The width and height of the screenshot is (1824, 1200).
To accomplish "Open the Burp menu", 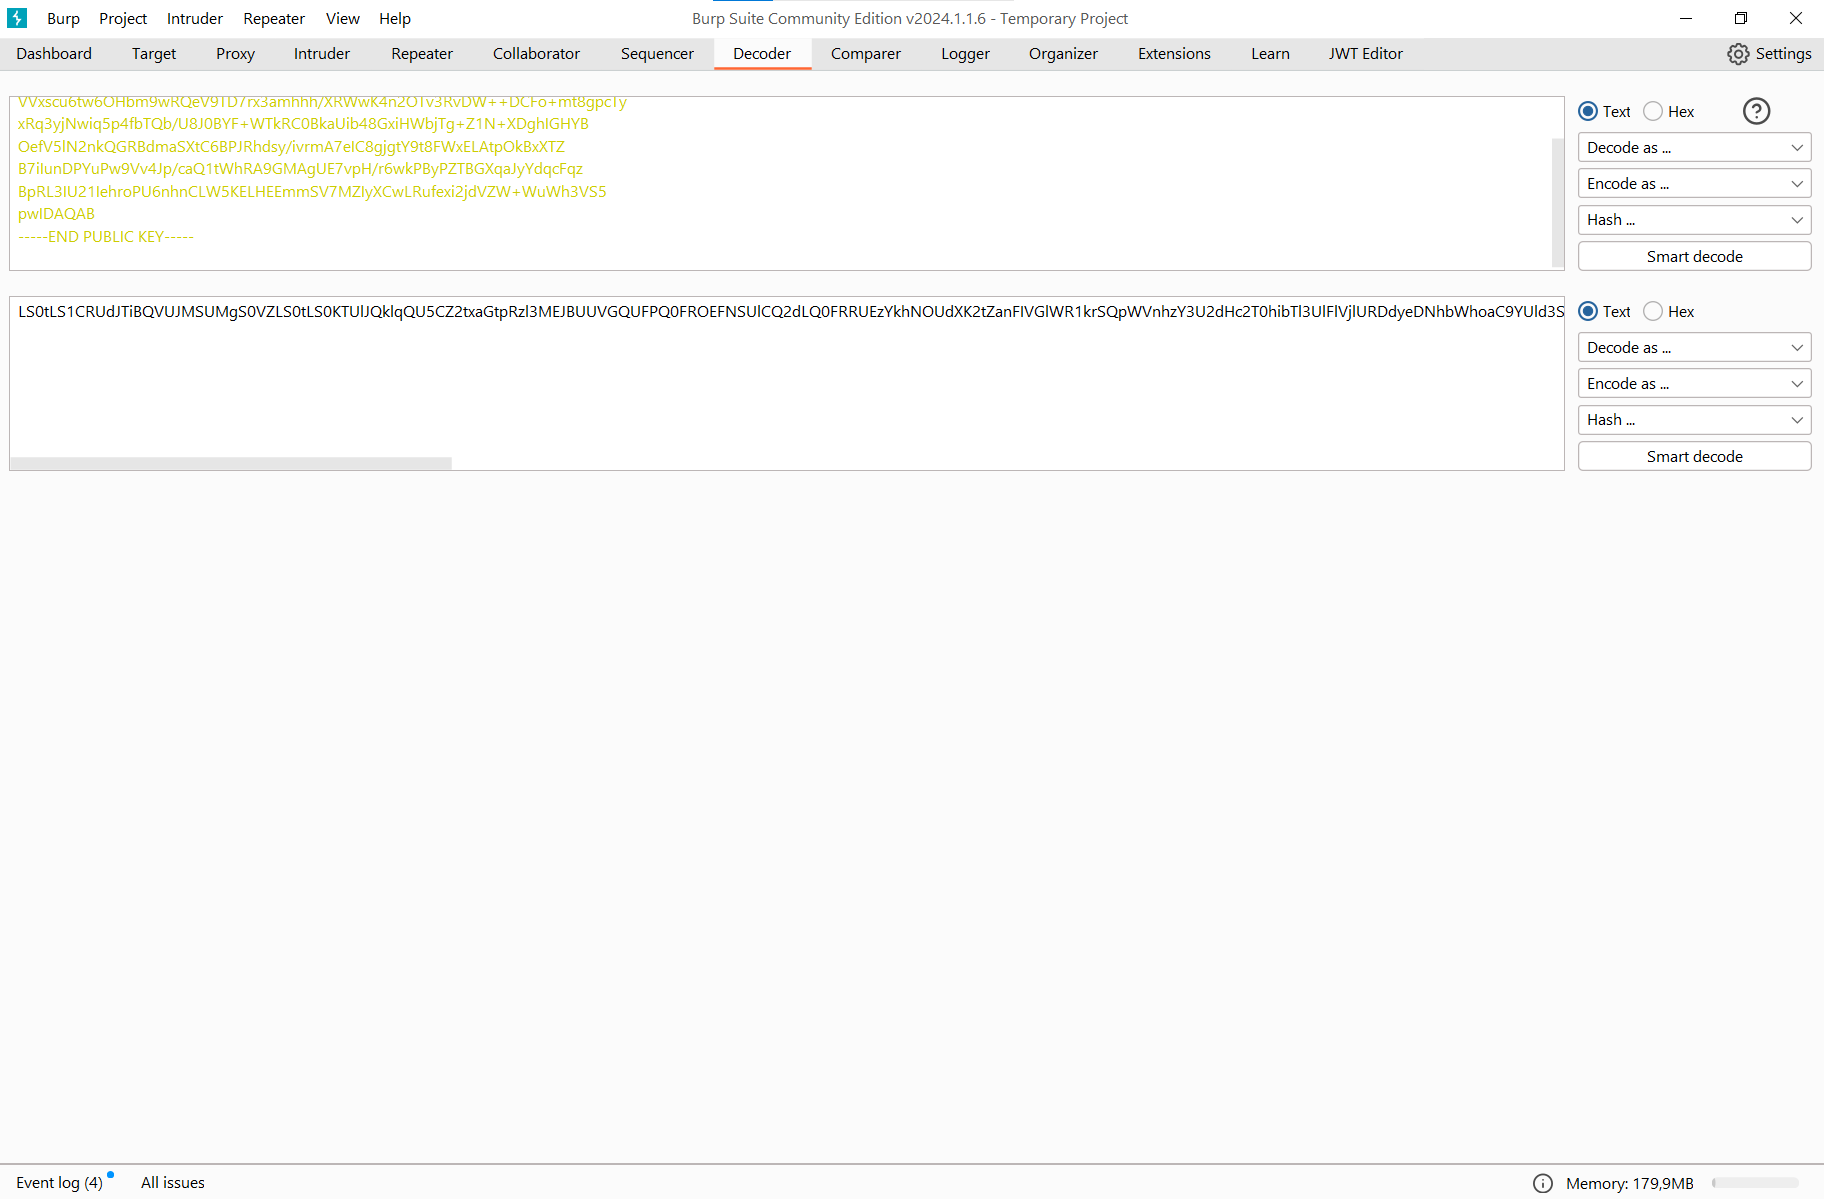I will [63, 18].
